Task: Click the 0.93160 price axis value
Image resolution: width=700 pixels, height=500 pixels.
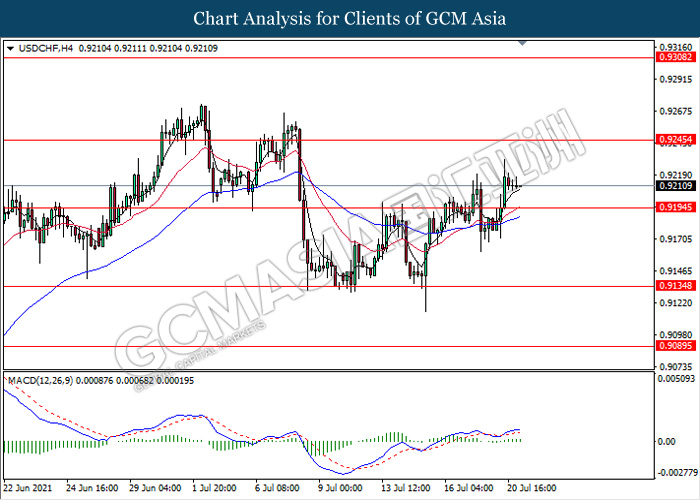Action: [x=676, y=47]
